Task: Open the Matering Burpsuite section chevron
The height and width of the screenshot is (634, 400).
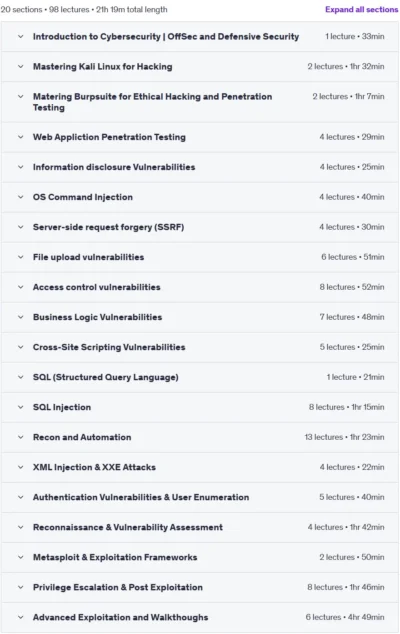Action: [x=21, y=96]
